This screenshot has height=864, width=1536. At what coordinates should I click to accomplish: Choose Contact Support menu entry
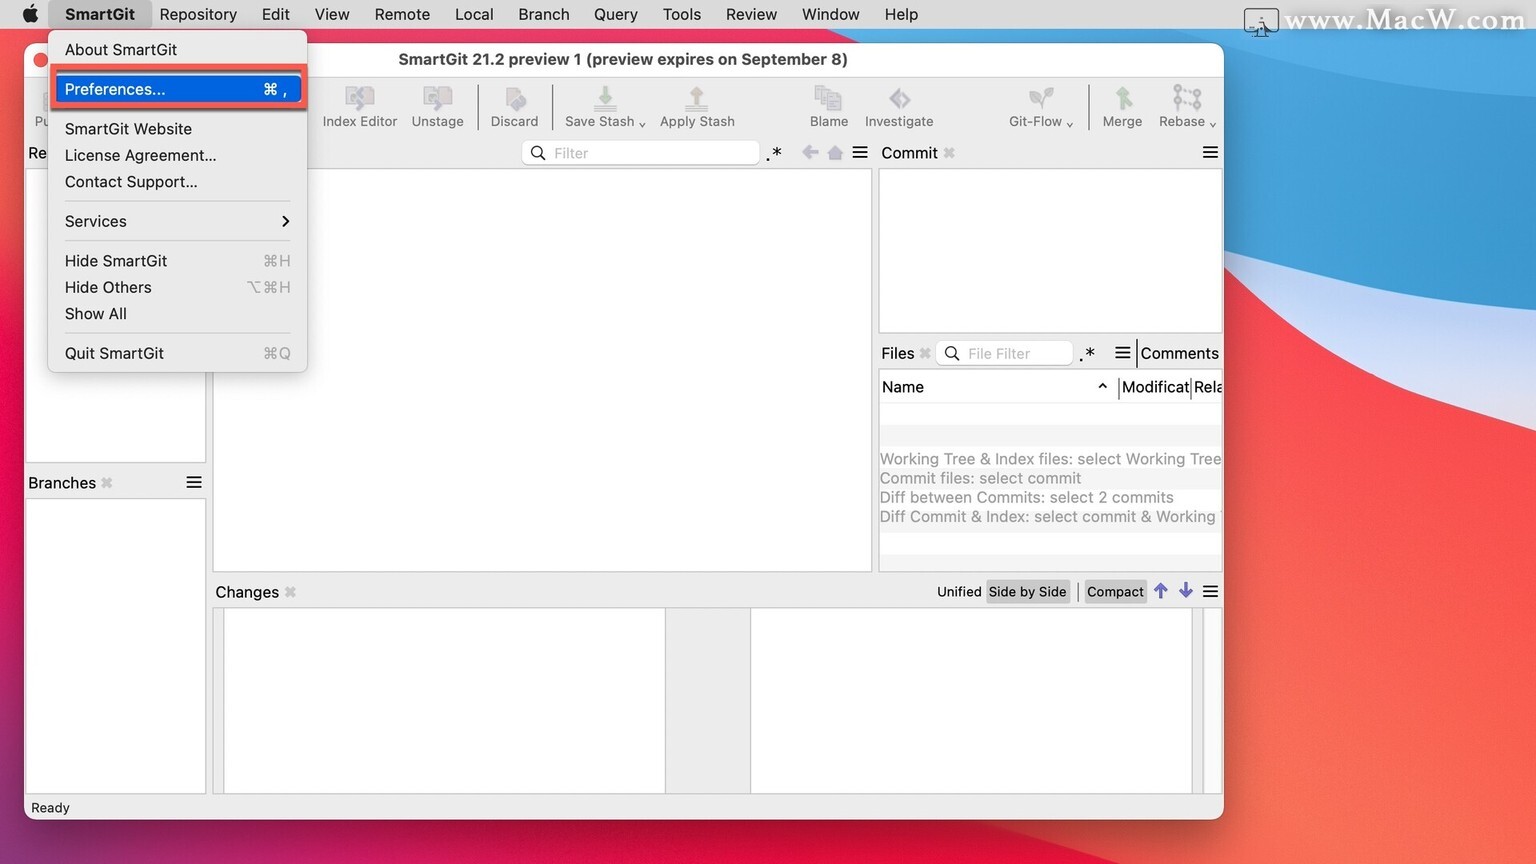(178, 182)
